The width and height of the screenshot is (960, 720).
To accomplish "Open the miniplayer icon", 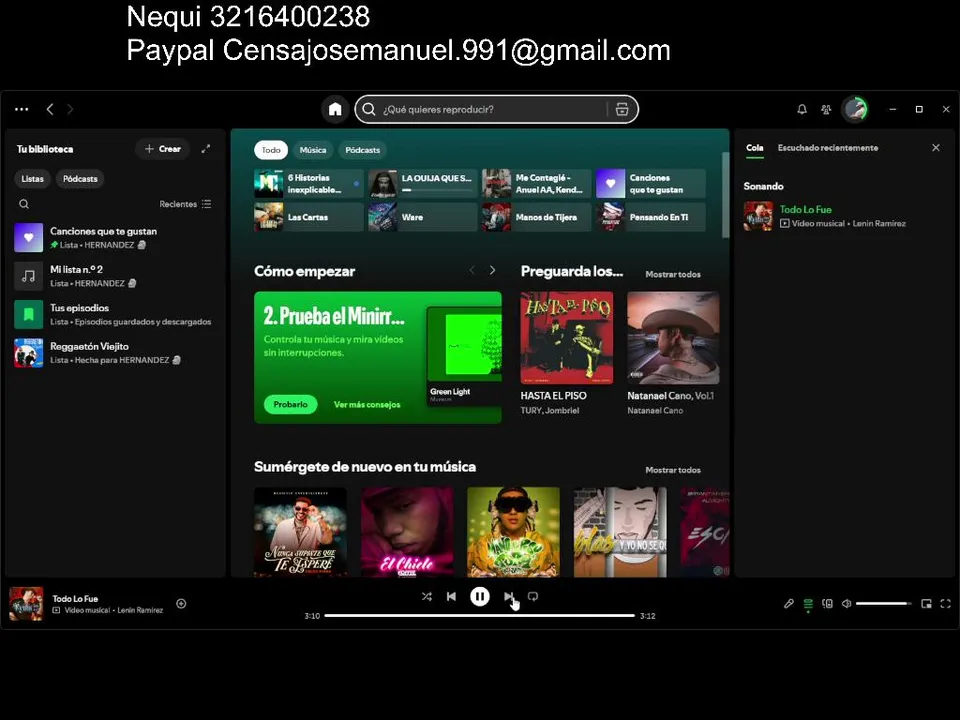I will tap(926, 604).
